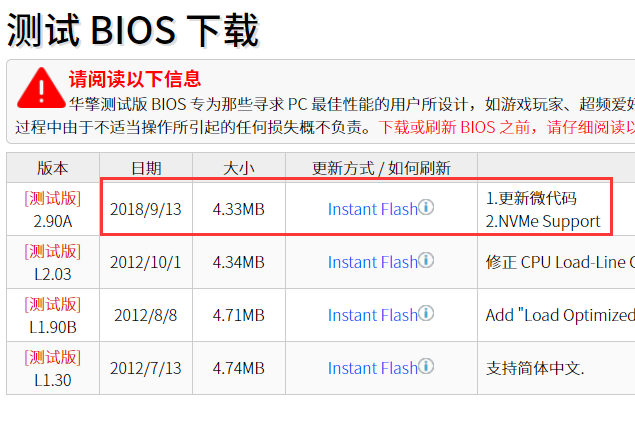Open Instant Flash link for version L2.03
The width and height of the screenshot is (635, 422).
pos(372,262)
